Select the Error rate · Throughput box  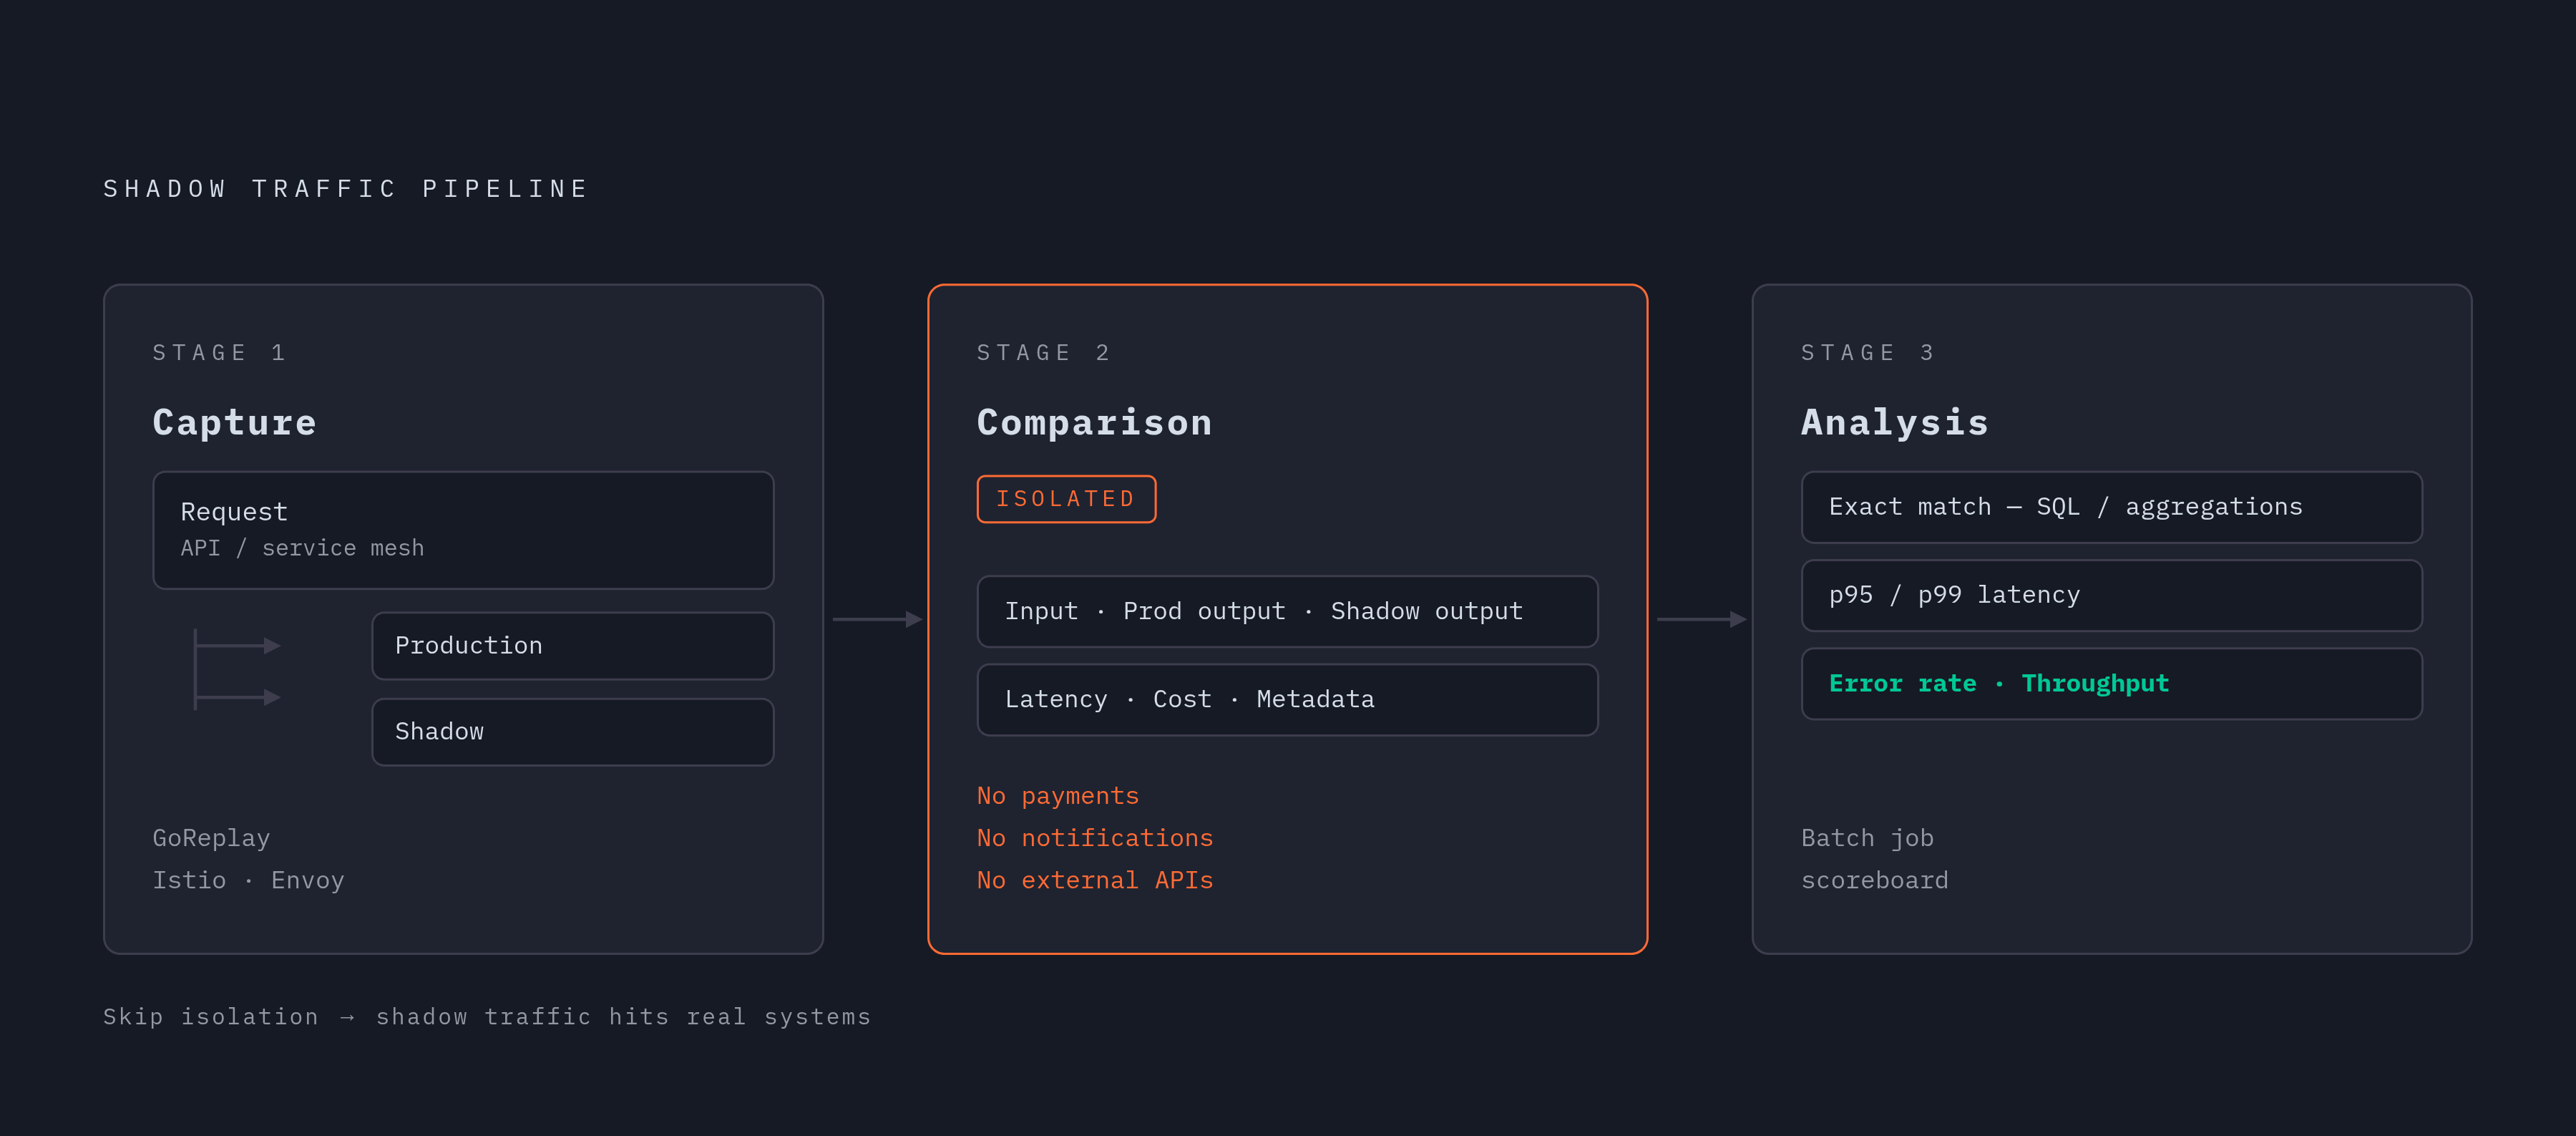[x=2111, y=684]
